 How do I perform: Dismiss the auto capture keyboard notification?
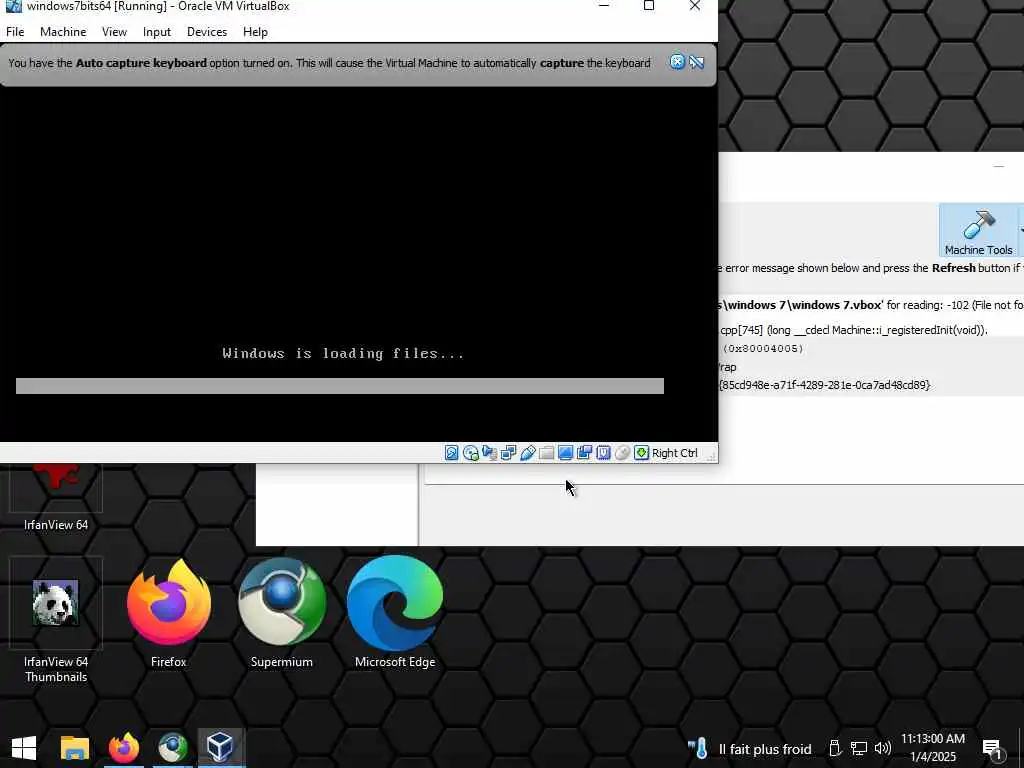(677, 62)
